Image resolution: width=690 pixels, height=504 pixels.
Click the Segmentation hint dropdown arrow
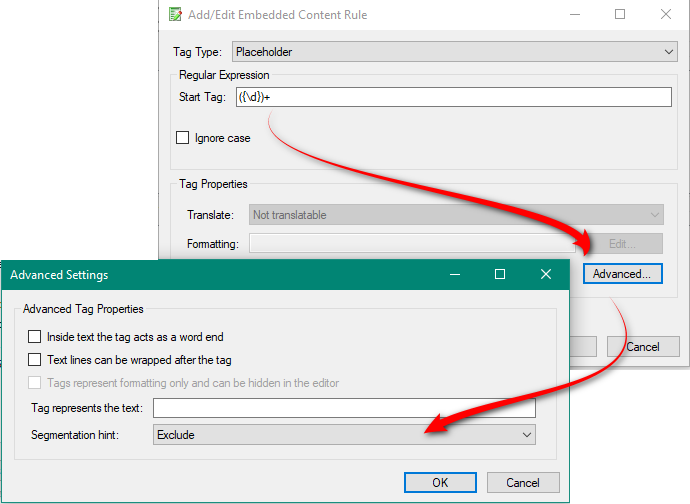tap(527, 435)
